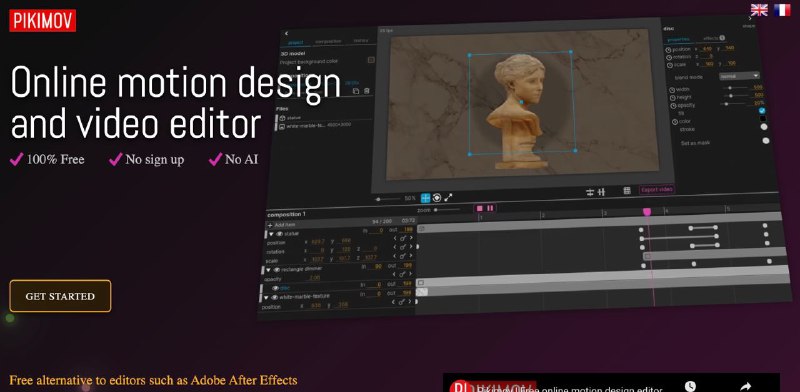Open the effects tab
The height and width of the screenshot is (392, 800).
[713, 38]
